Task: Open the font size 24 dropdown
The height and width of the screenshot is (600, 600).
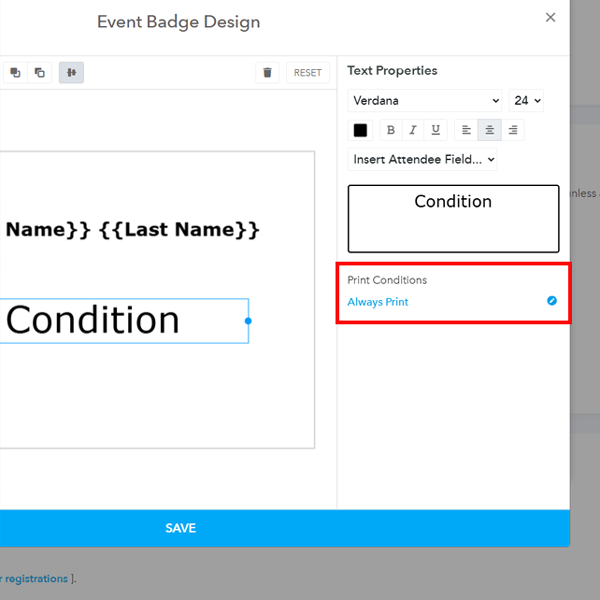Action: pos(526,100)
